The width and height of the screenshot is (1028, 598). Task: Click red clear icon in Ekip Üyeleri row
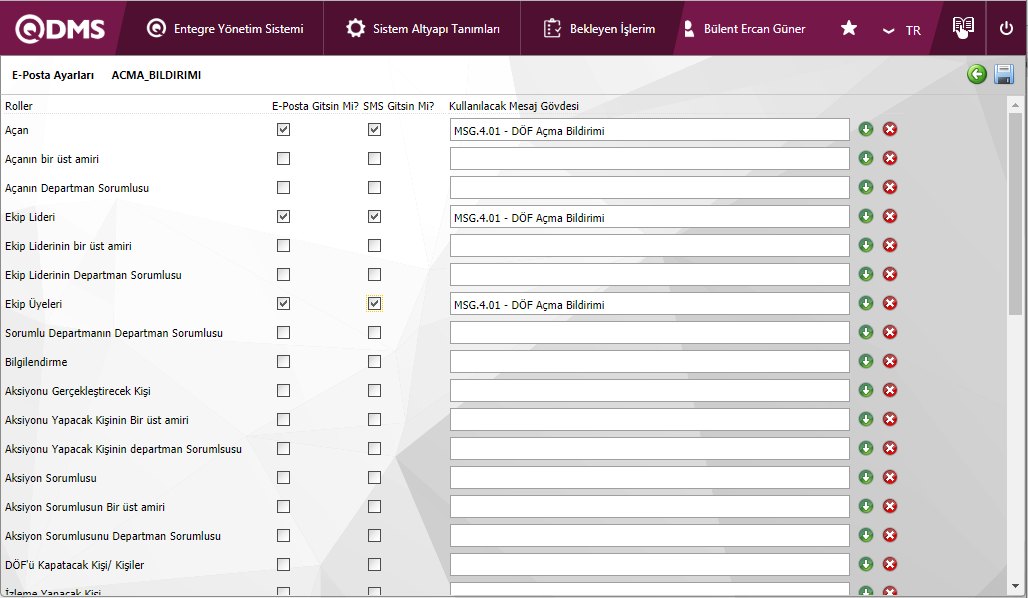pyautogui.click(x=890, y=303)
